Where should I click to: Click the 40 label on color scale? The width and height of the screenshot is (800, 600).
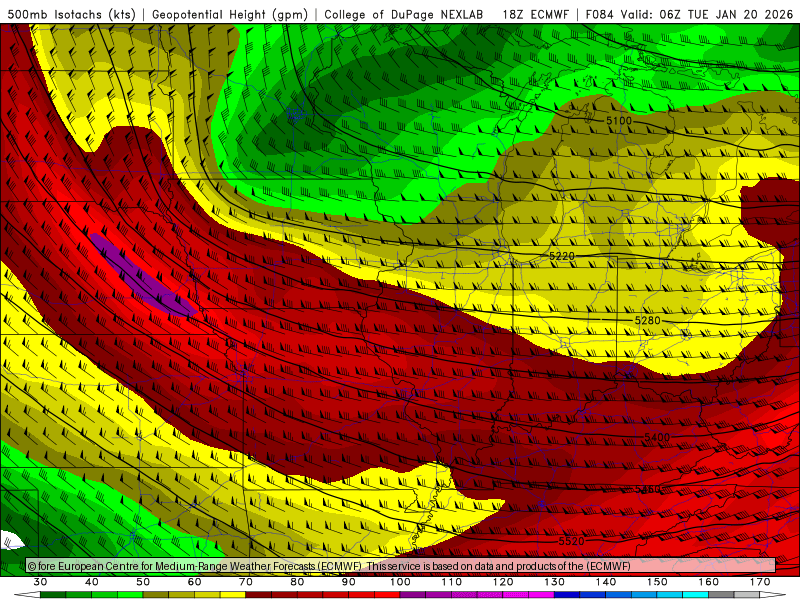click(91, 582)
